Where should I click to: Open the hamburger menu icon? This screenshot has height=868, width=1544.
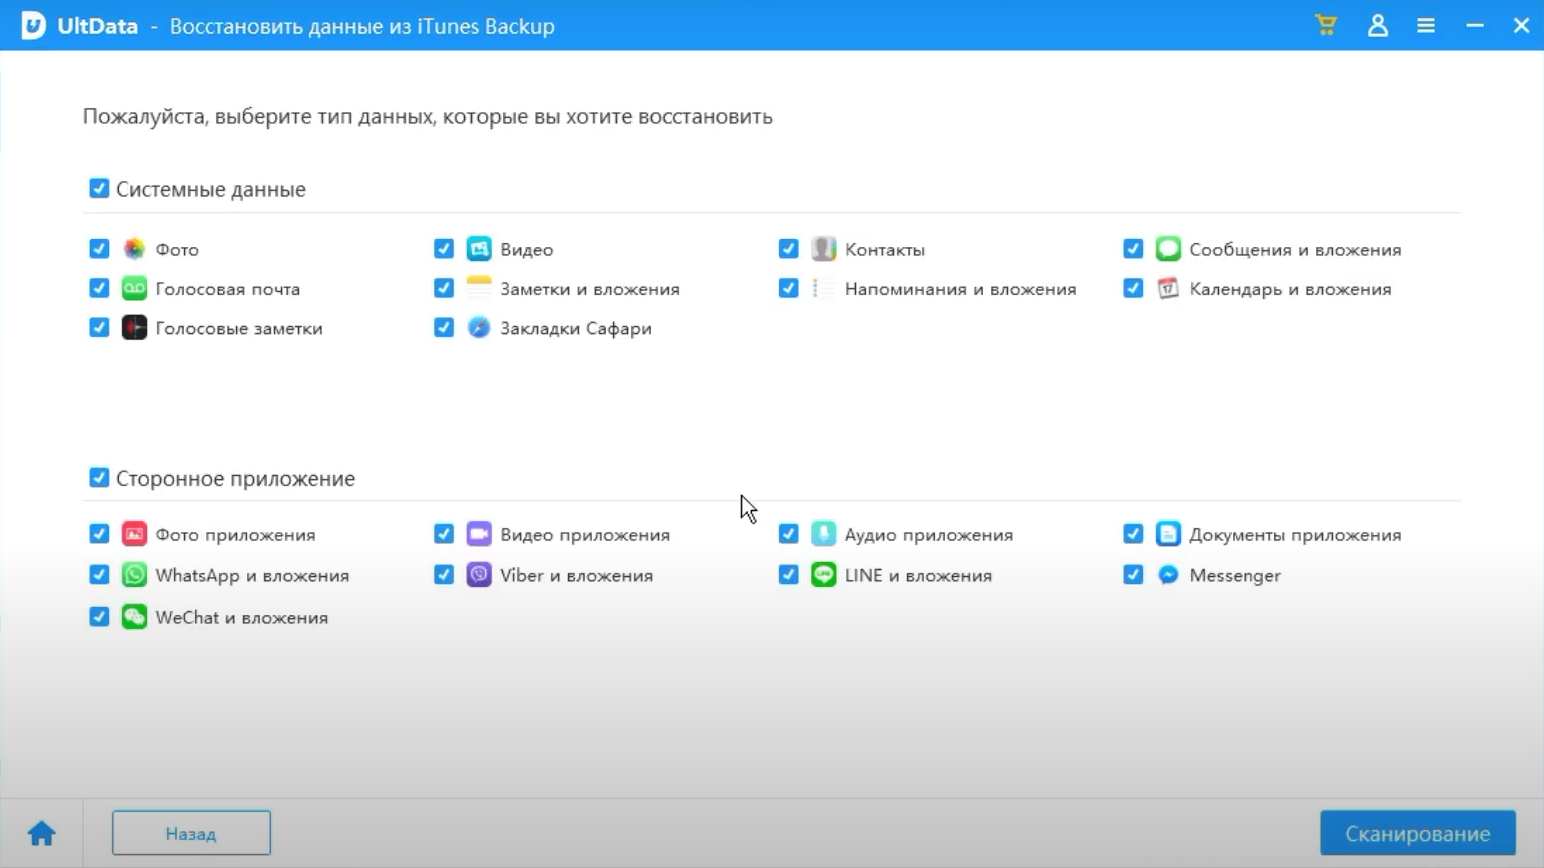coord(1426,25)
